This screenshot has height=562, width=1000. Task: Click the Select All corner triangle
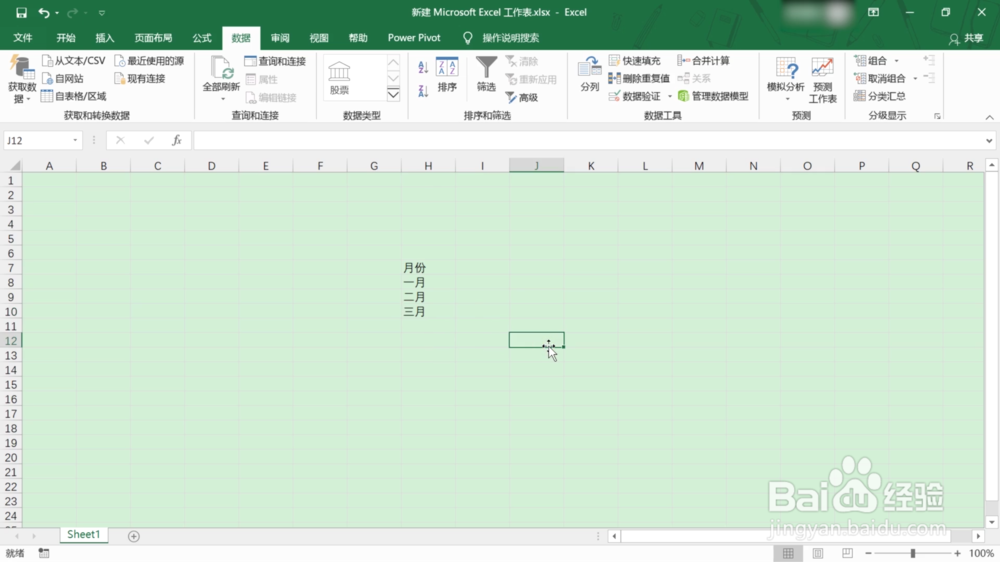coord(14,166)
